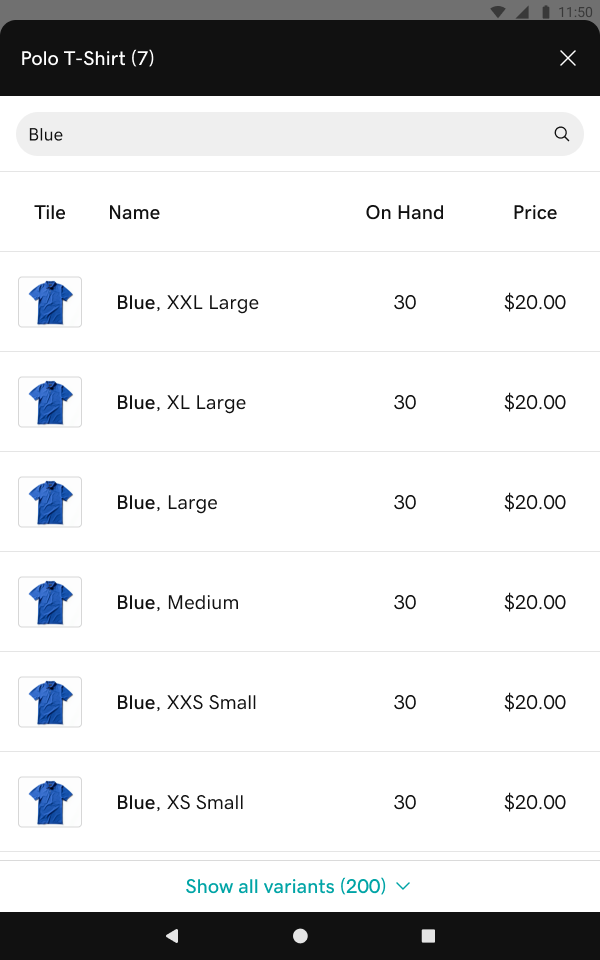Tap Blue, XXS Small shirt thumbnail

tap(50, 702)
